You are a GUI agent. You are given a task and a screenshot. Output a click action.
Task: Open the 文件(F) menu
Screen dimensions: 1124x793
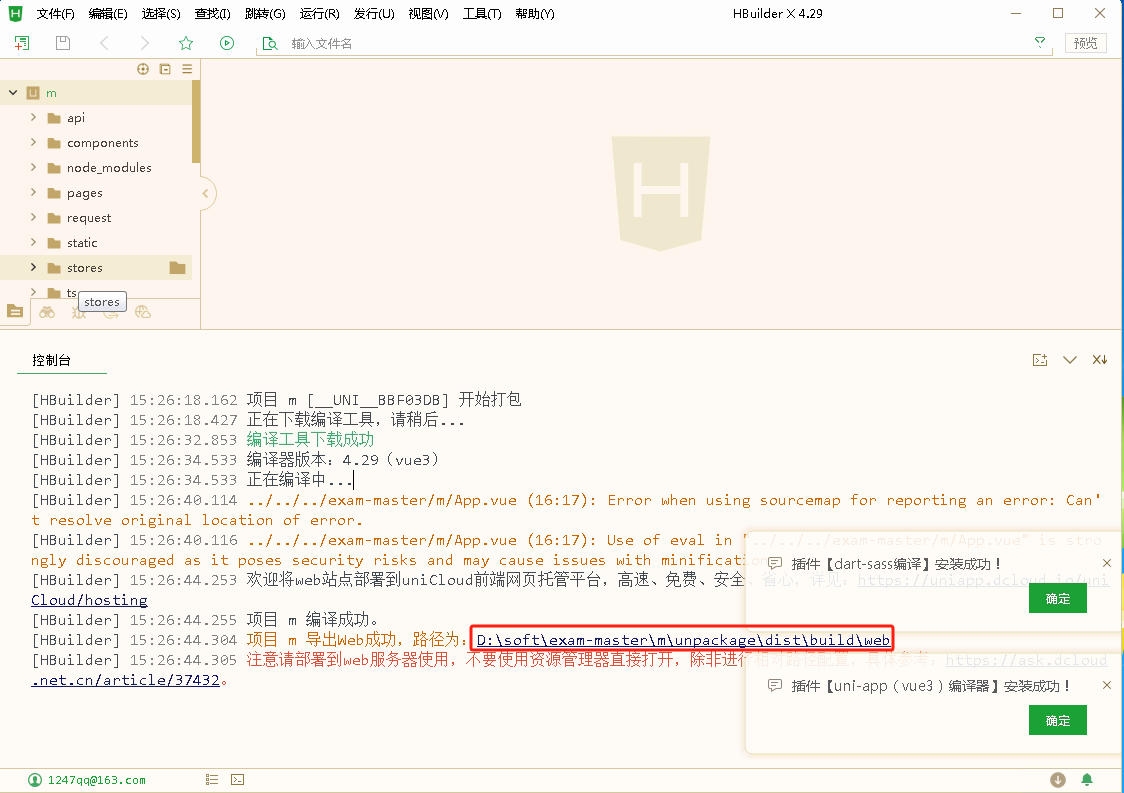(55, 14)
